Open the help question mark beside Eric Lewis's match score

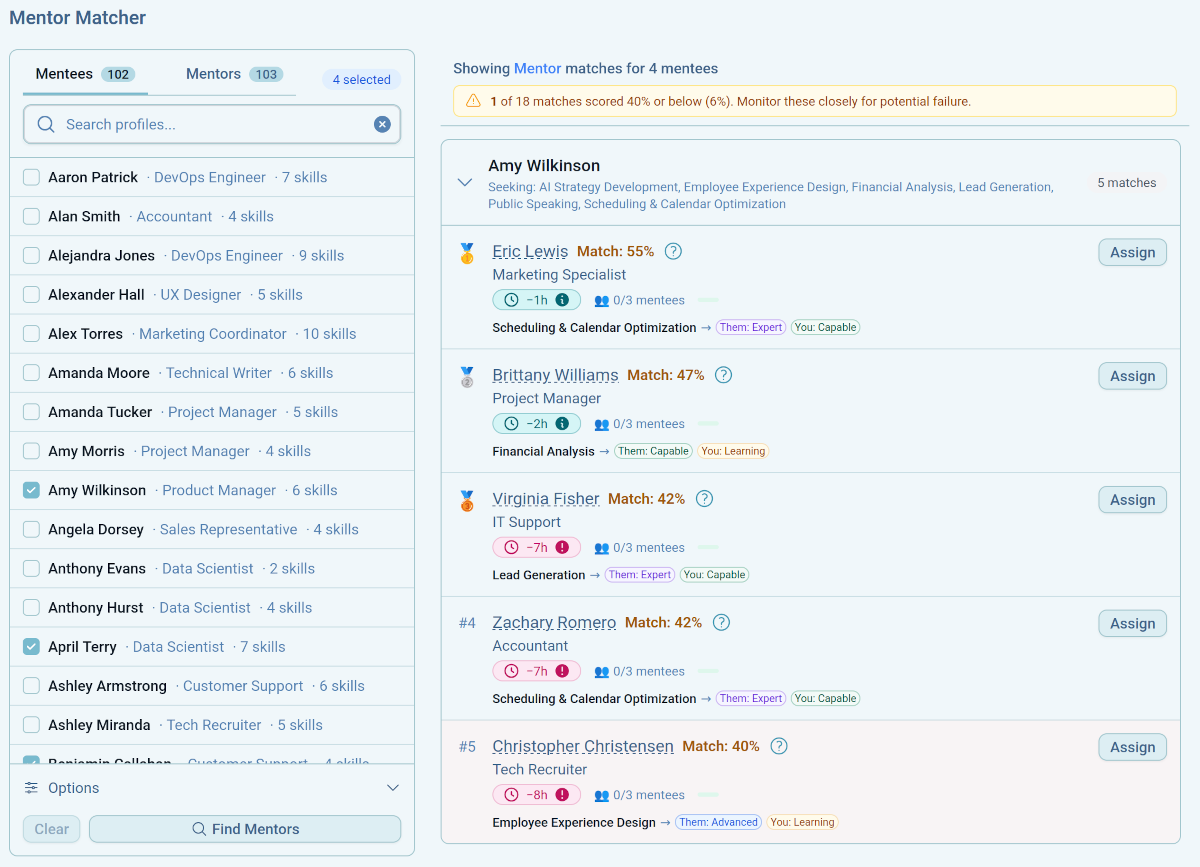673,251
